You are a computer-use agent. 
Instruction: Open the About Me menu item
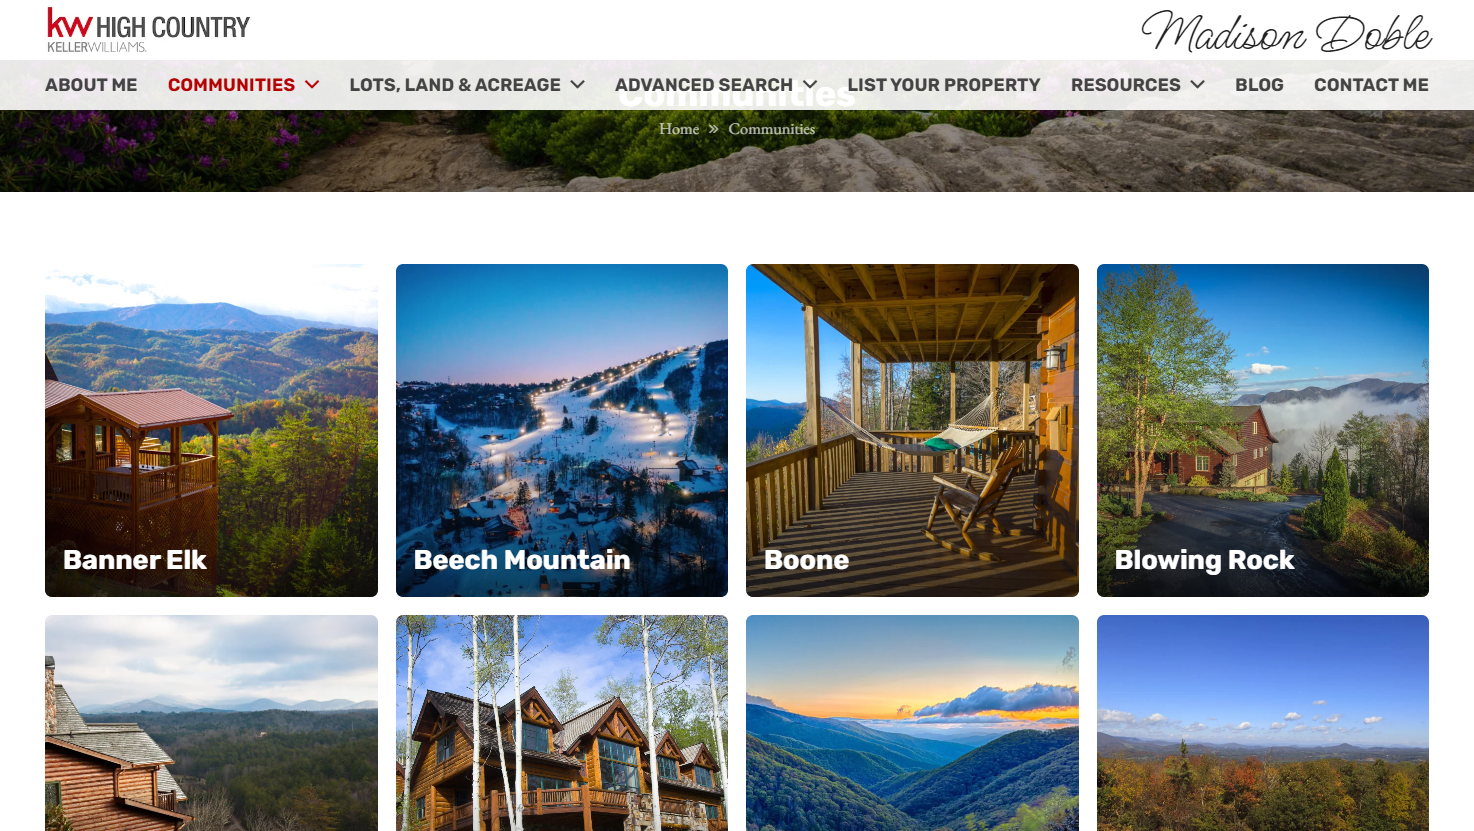[91, 85]
